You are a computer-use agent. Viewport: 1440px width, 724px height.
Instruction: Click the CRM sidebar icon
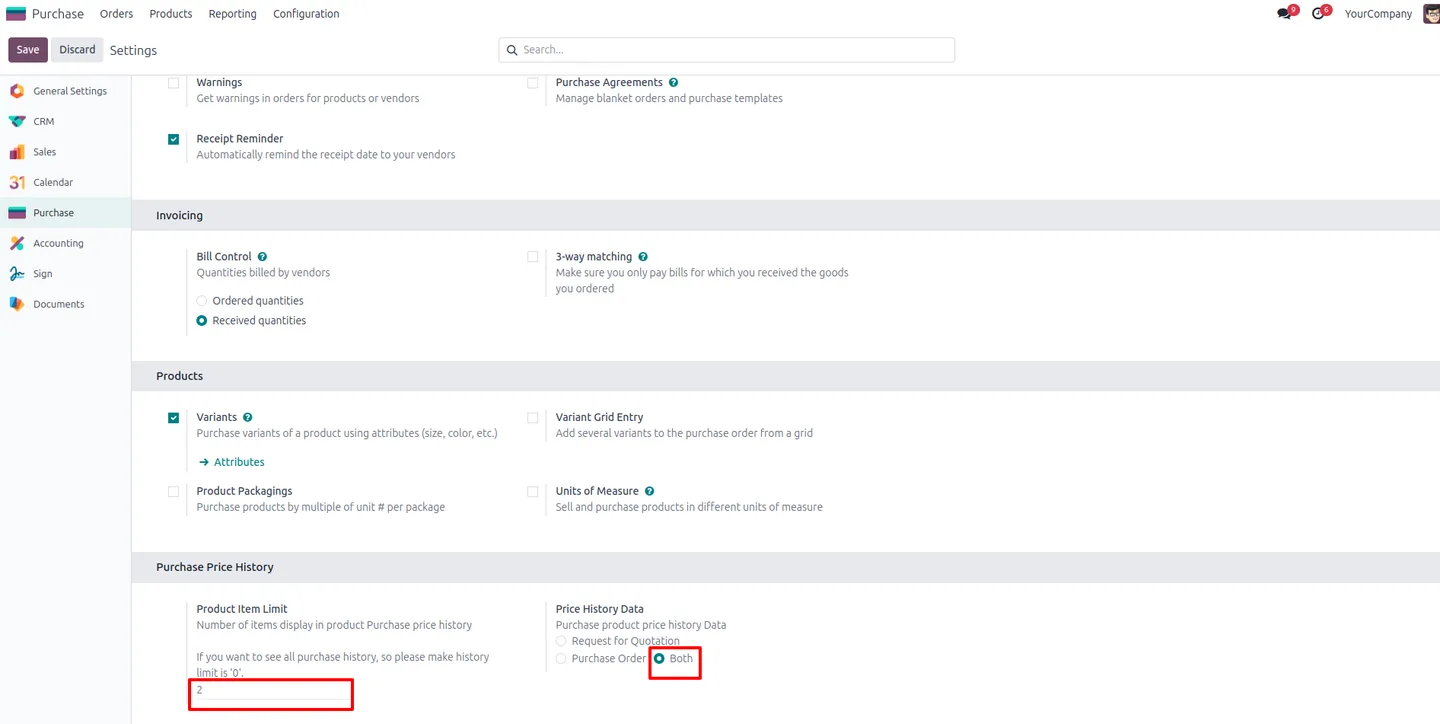pos(17,122)
